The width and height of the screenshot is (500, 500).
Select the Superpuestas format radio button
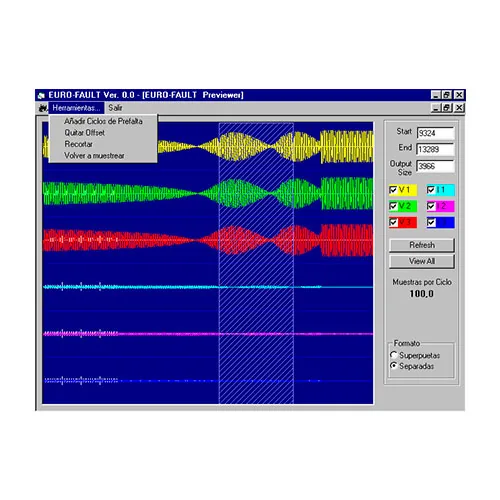(x=393, y=355)
